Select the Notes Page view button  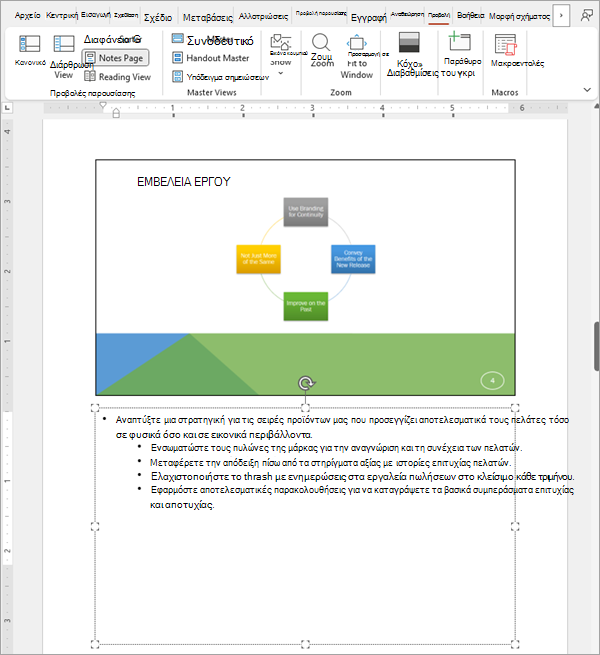(115, 58)
